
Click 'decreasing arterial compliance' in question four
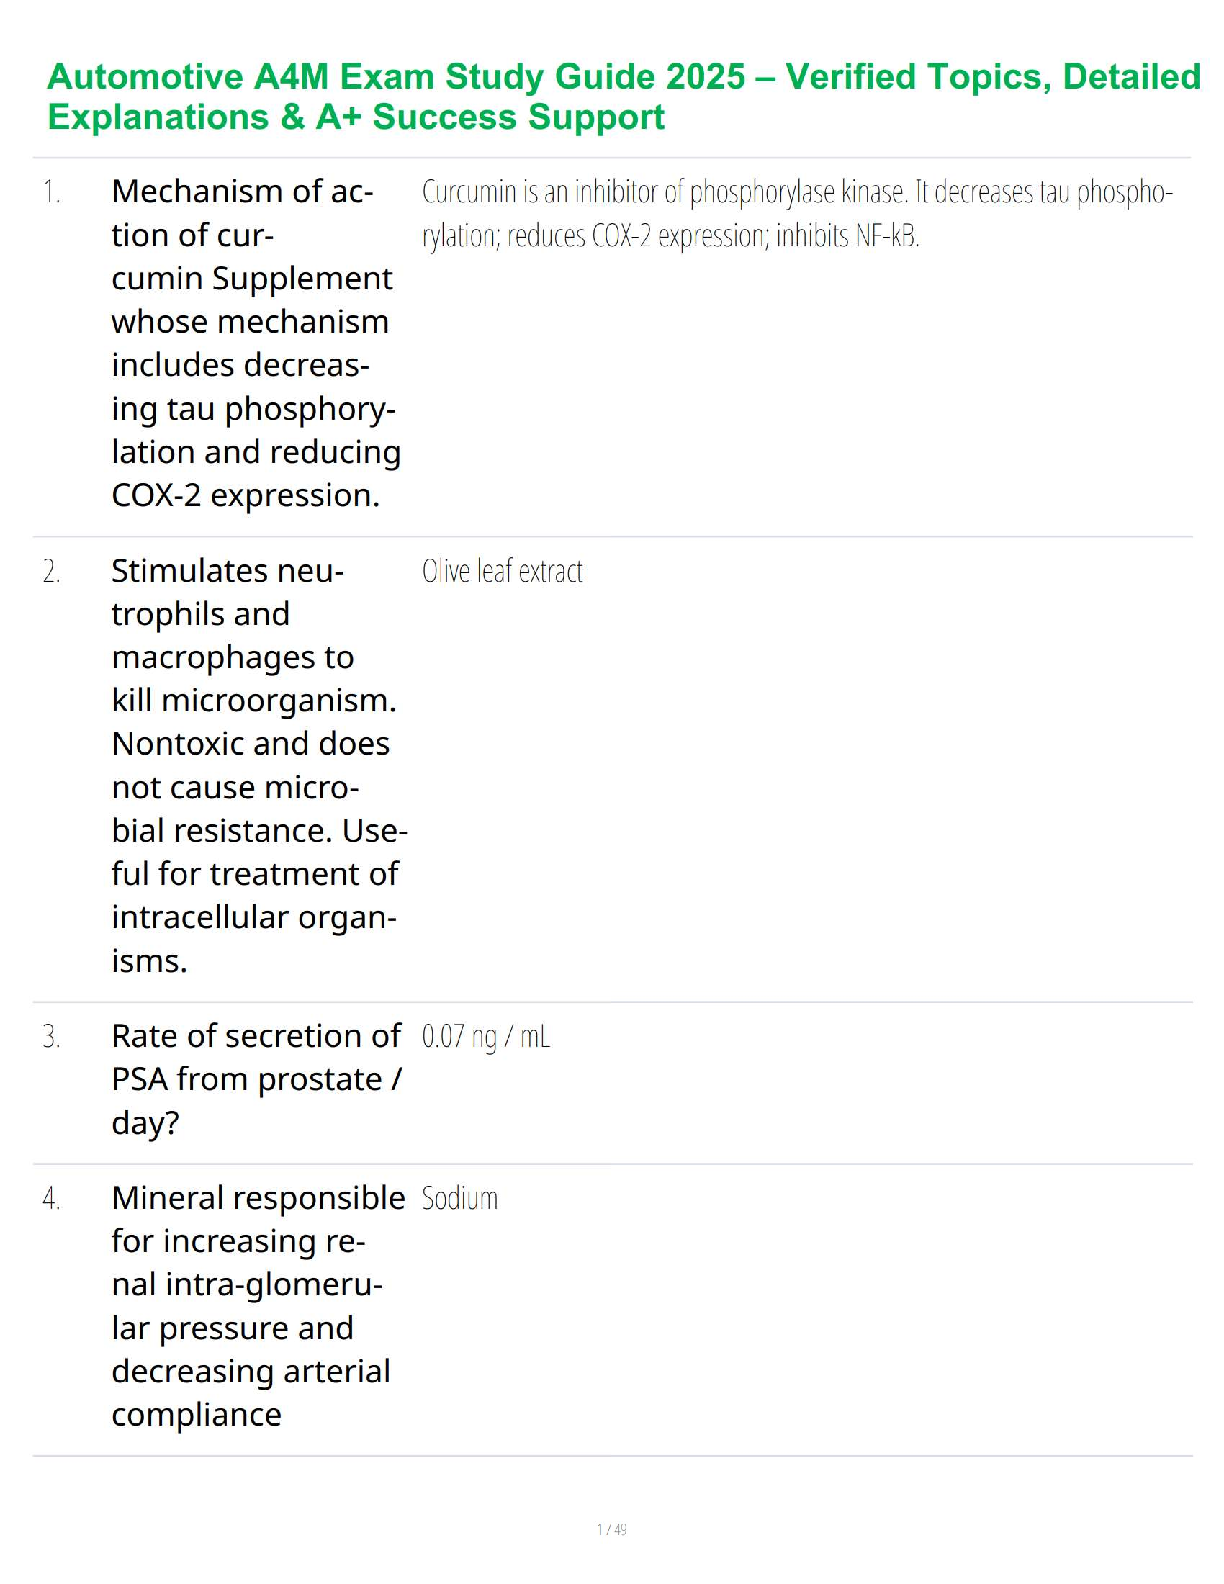(x=250, y=1392)
